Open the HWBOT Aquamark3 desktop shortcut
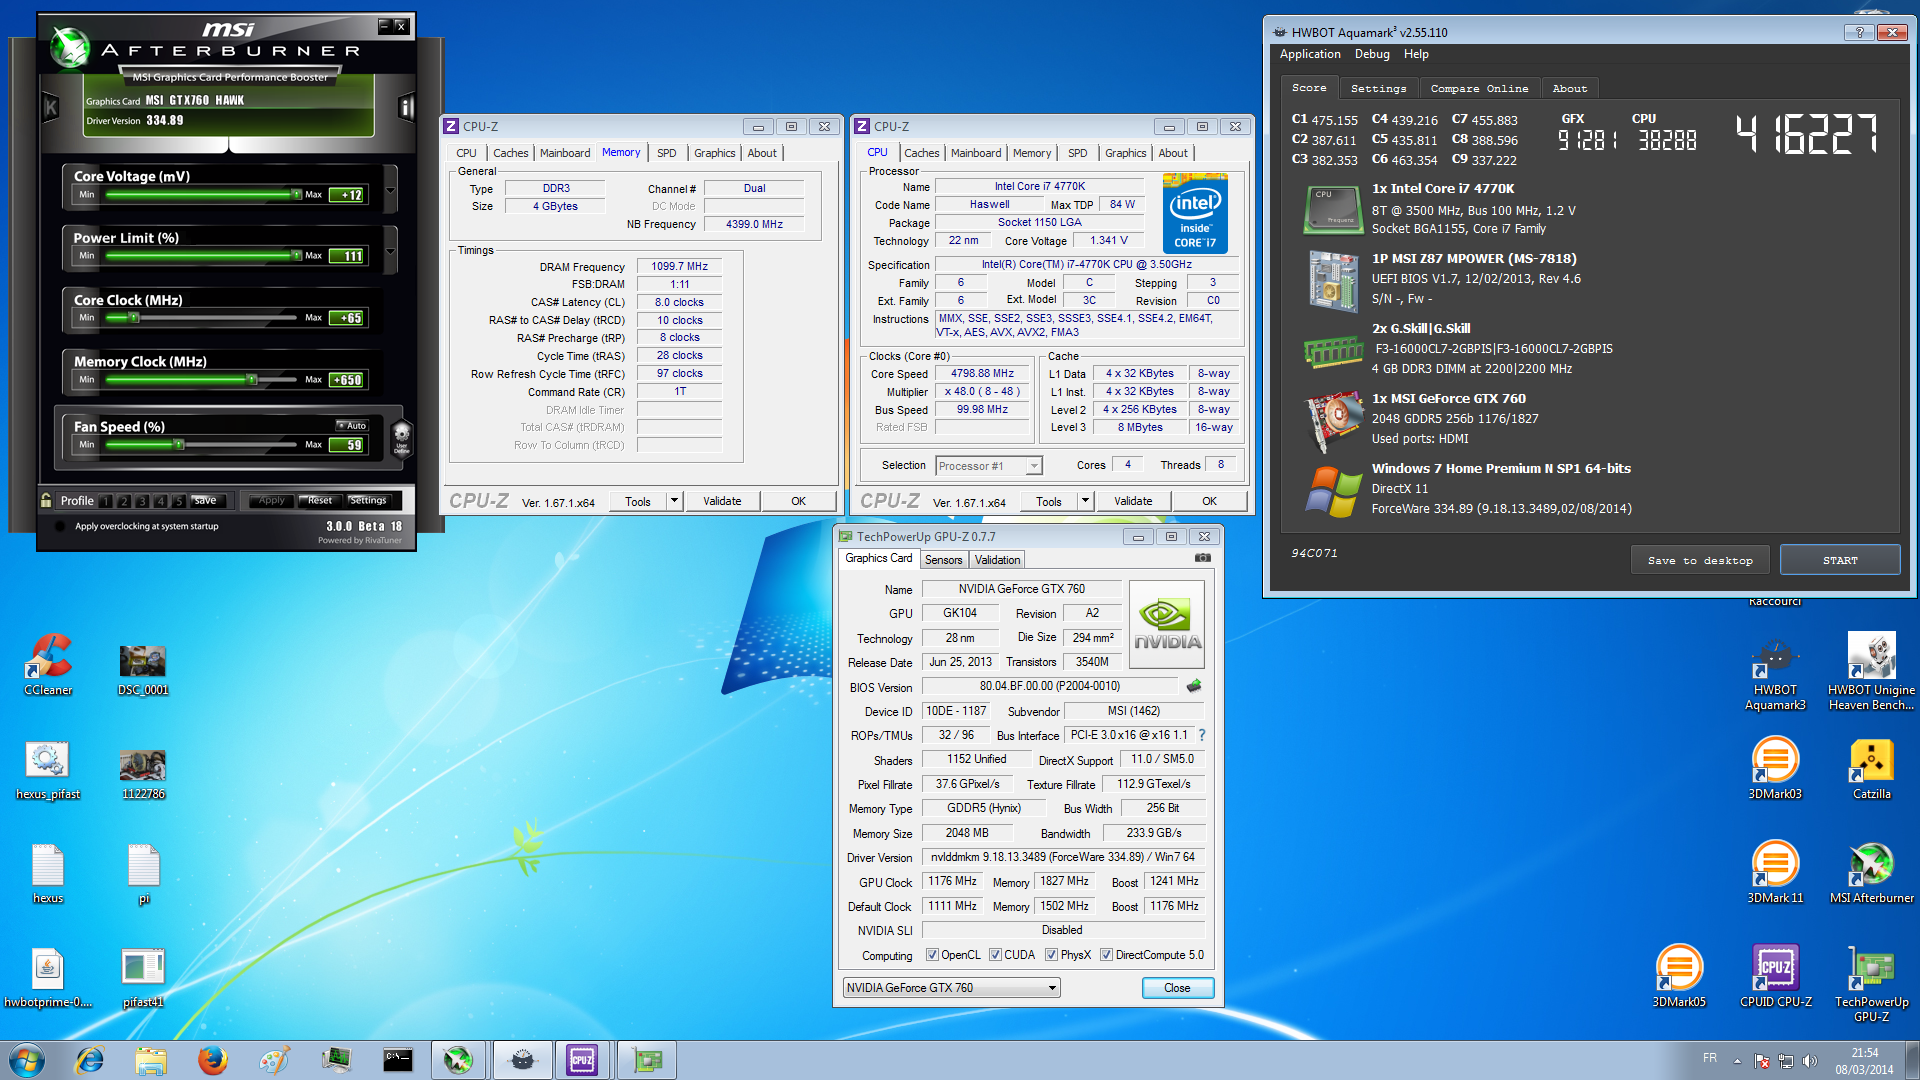Image resolution: width=1920 pixels, height=1080 pixels. [x=1775, y=675]
